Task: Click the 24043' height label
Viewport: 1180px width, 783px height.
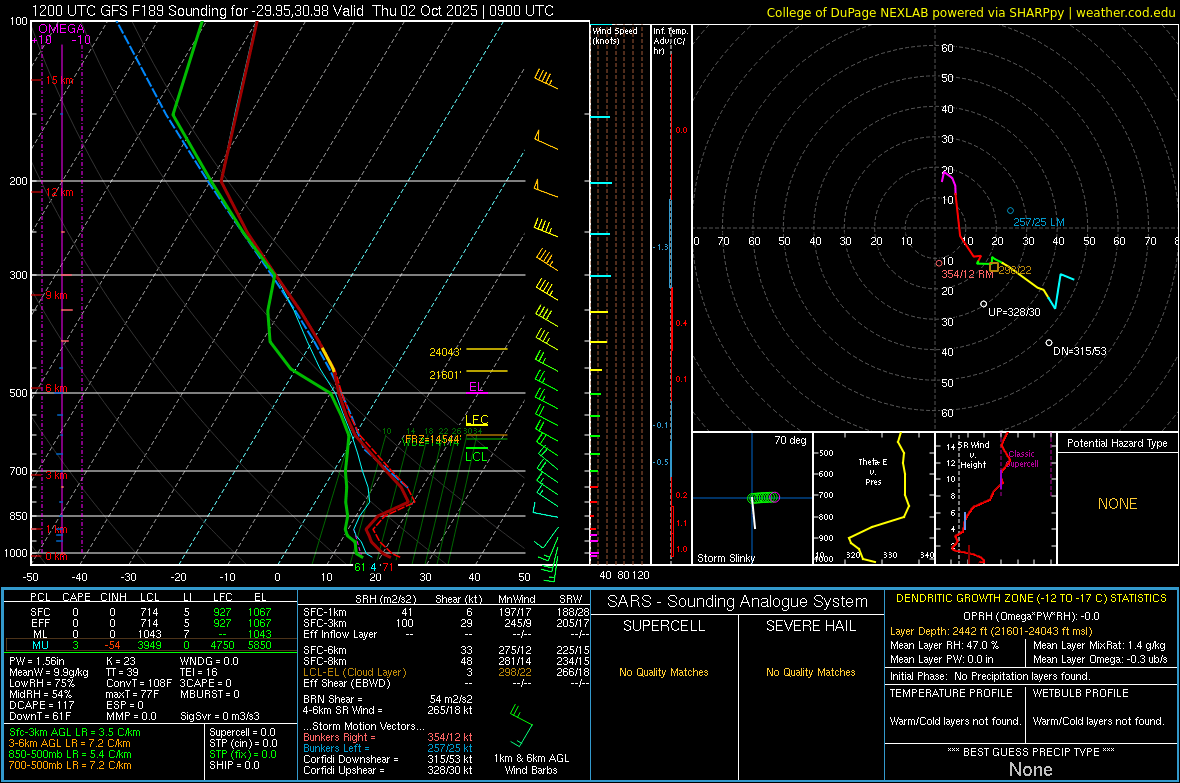Action: point(445,352)
